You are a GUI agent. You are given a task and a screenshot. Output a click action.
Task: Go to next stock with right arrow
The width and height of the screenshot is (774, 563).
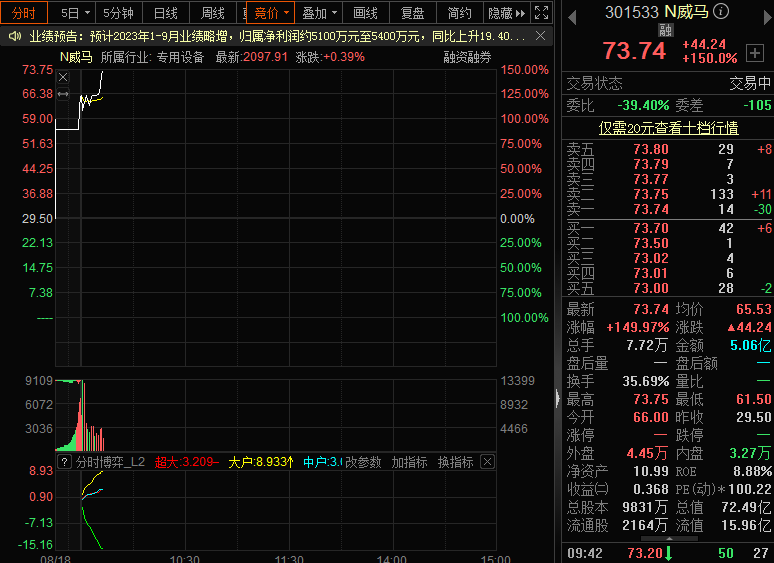coord(768,18)
